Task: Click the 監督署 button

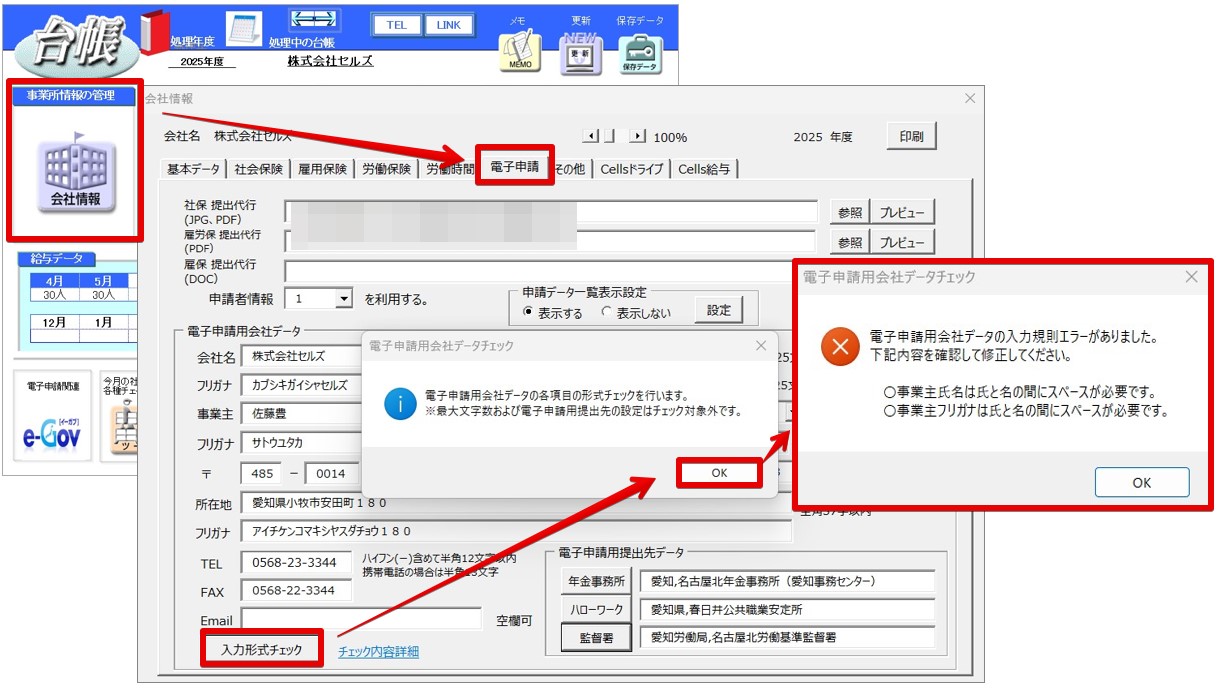Action: 597,637
